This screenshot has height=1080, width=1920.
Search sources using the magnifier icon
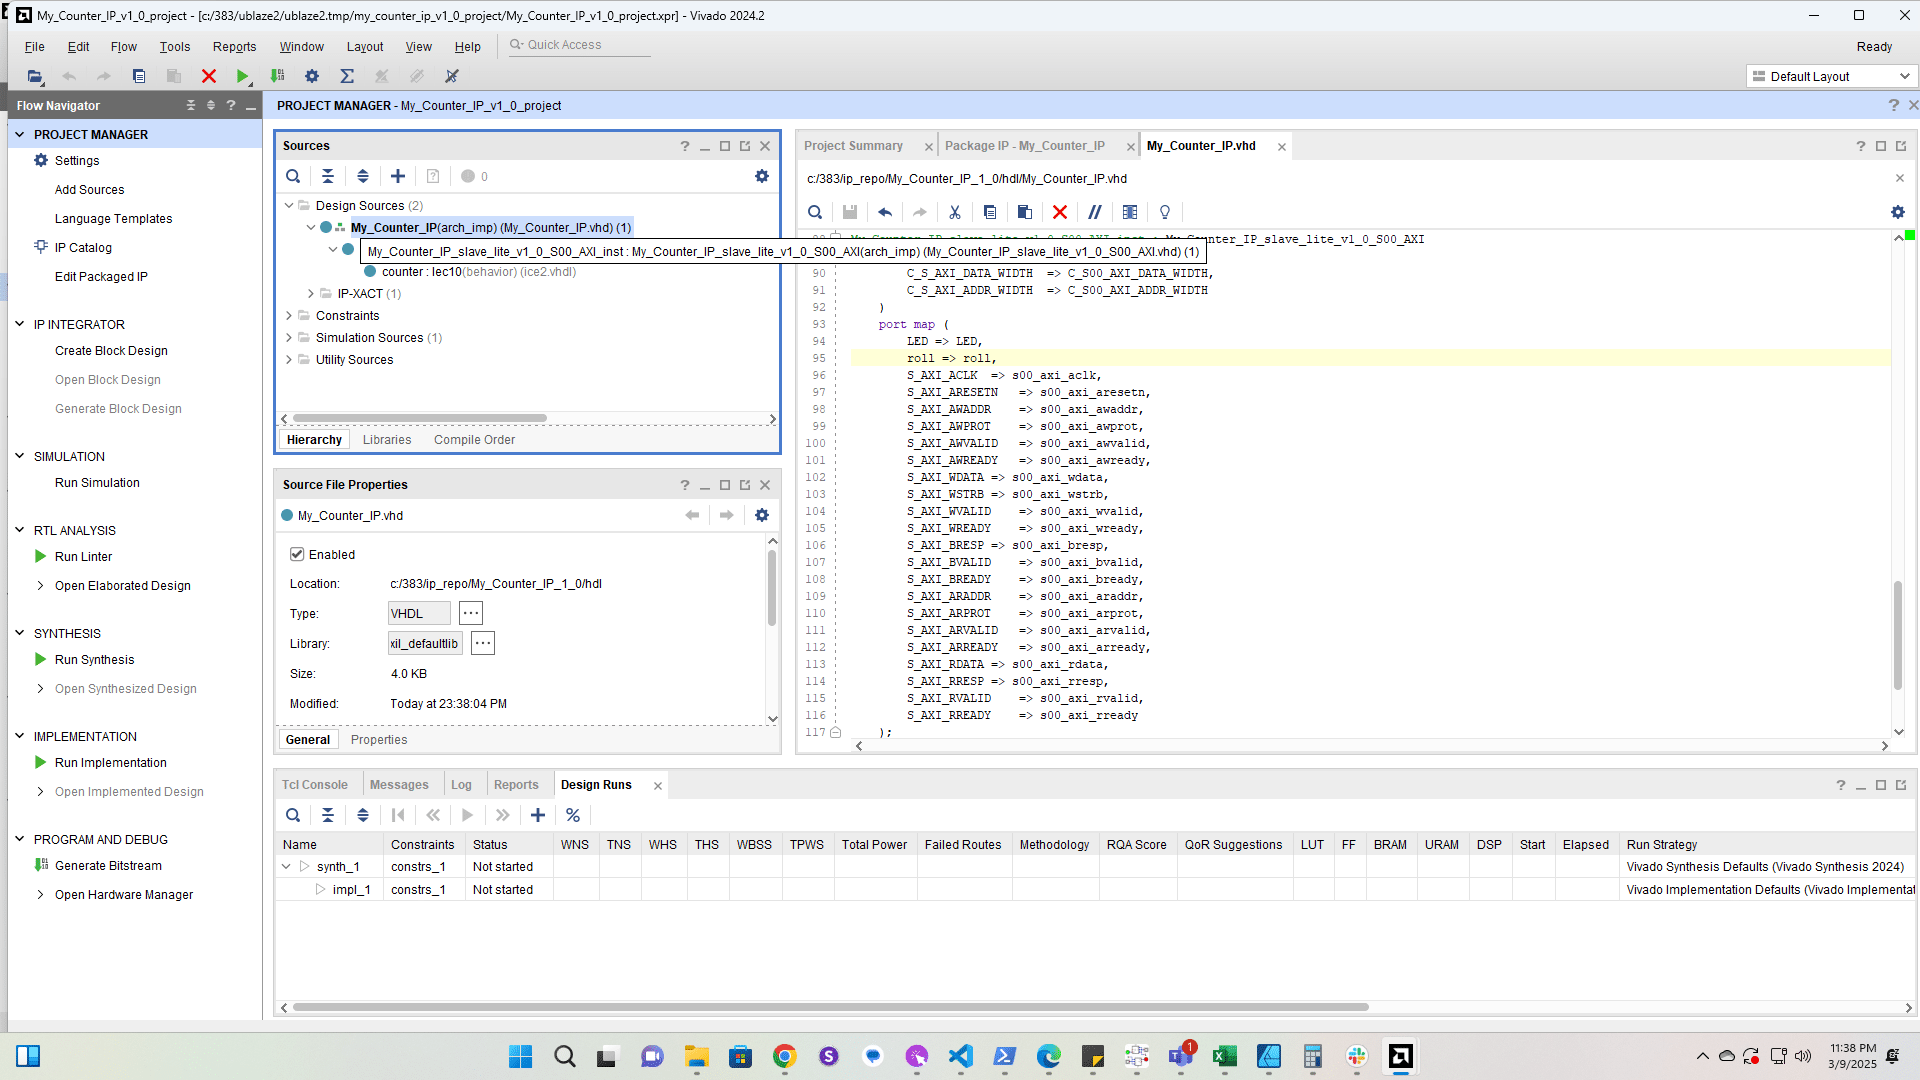[x=293, y=176]
